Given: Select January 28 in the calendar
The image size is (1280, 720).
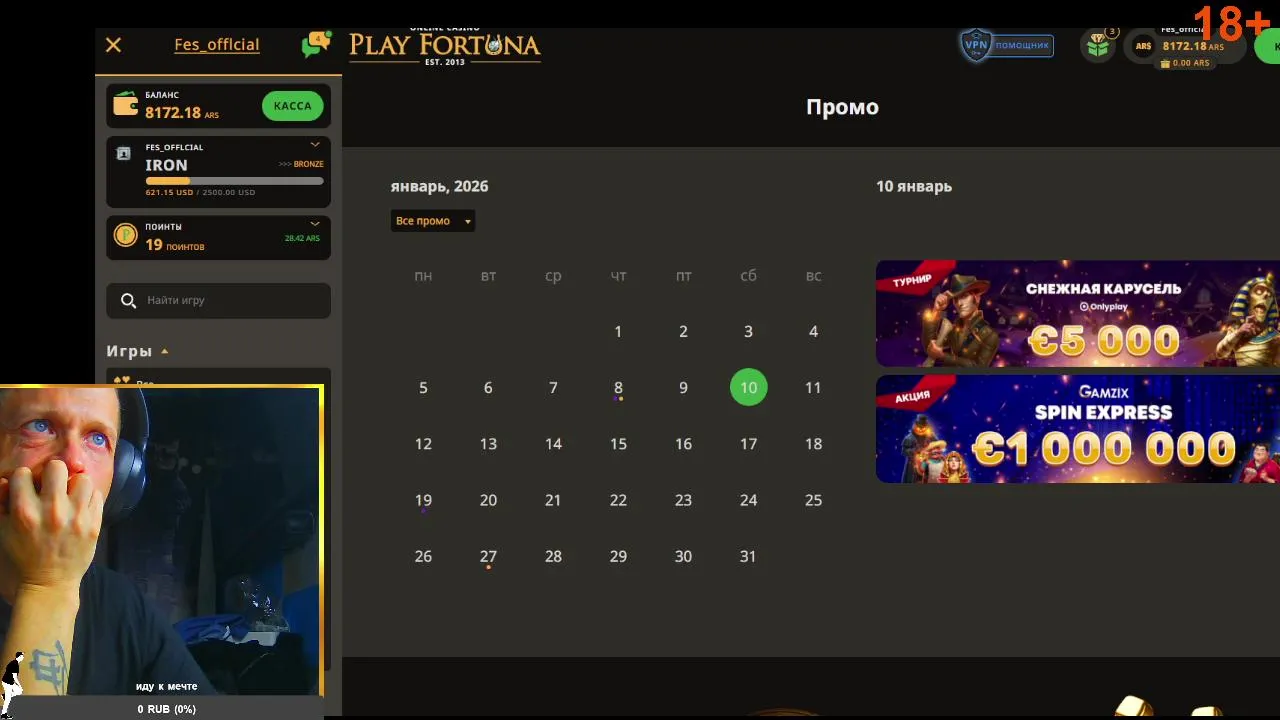Looking at the screenshot, I should 553,556.
